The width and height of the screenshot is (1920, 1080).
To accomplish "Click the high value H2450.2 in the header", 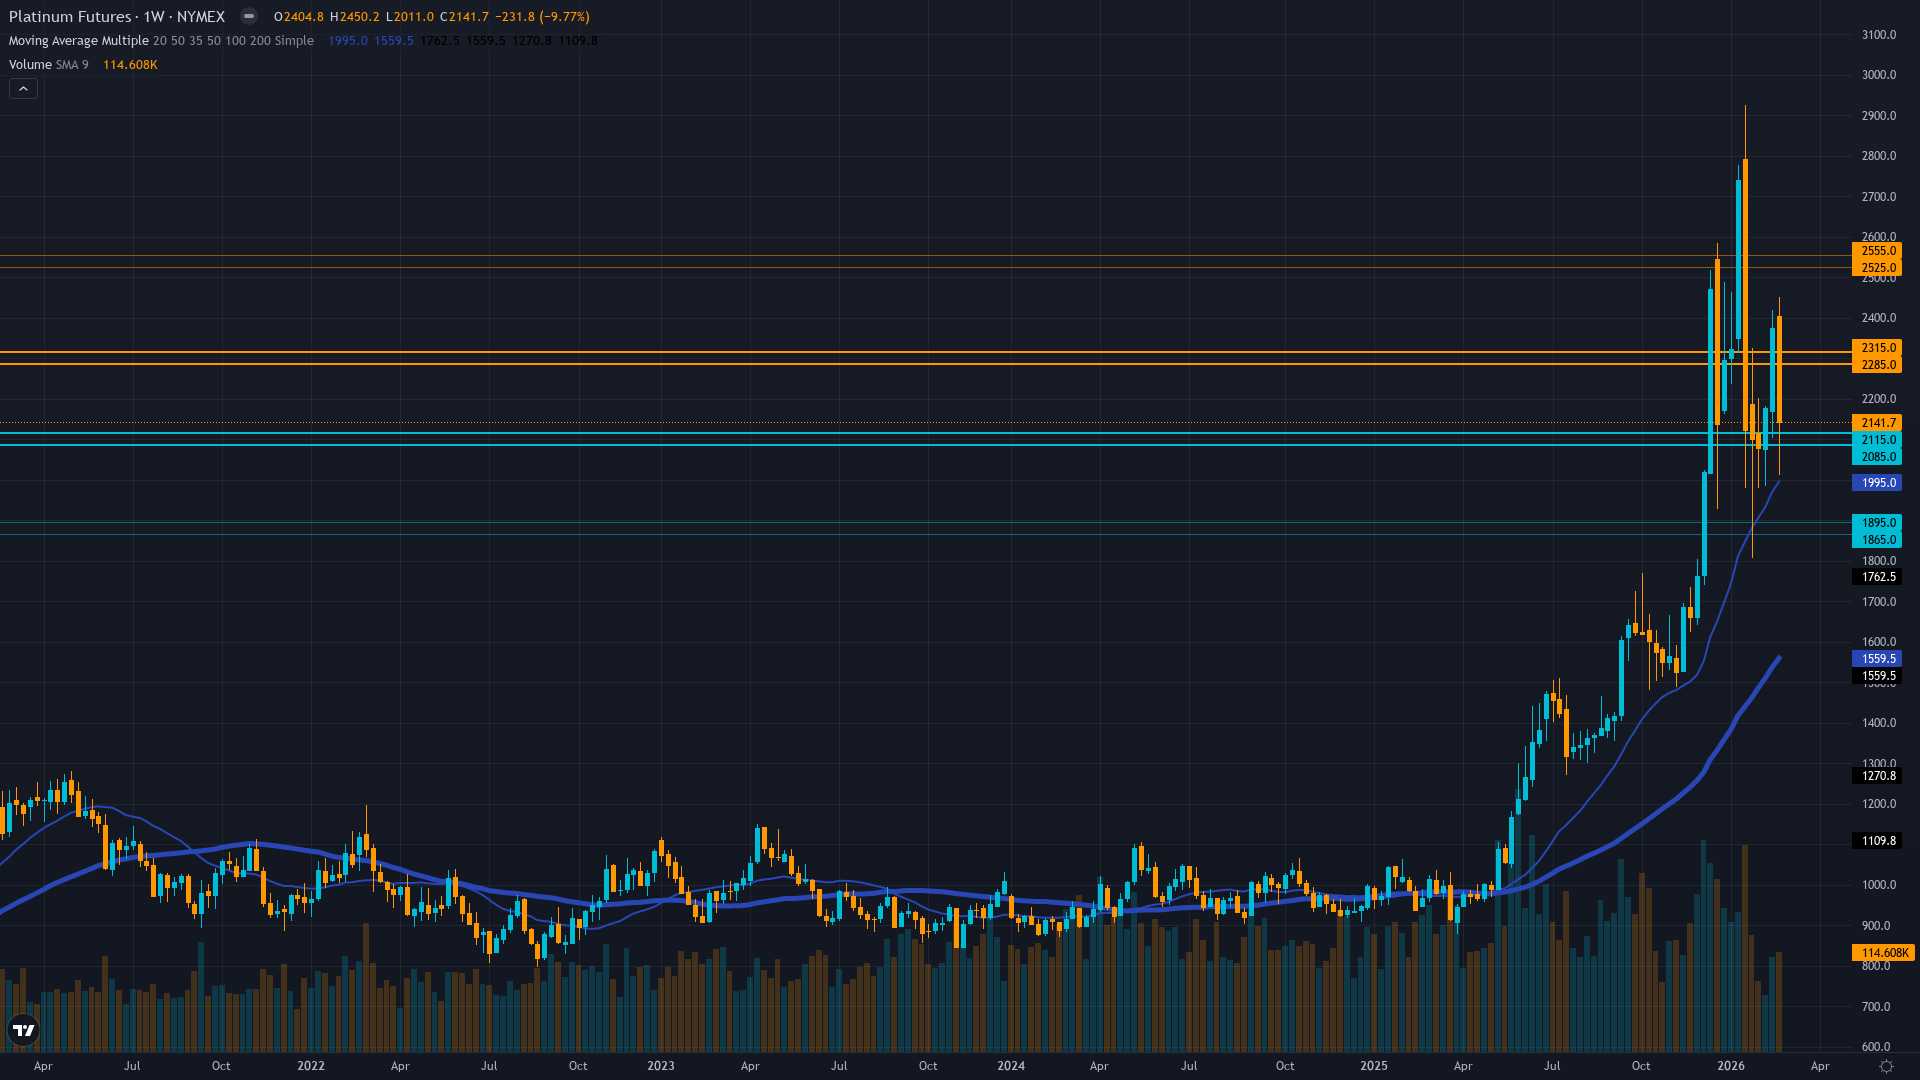I will coord(355,17).
